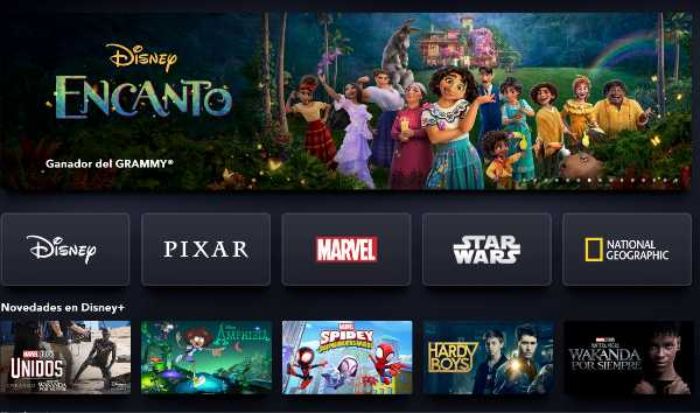Open the Hardy Boys thumbnail
This screenshot has width=700, height=413.
coord(488,357)
